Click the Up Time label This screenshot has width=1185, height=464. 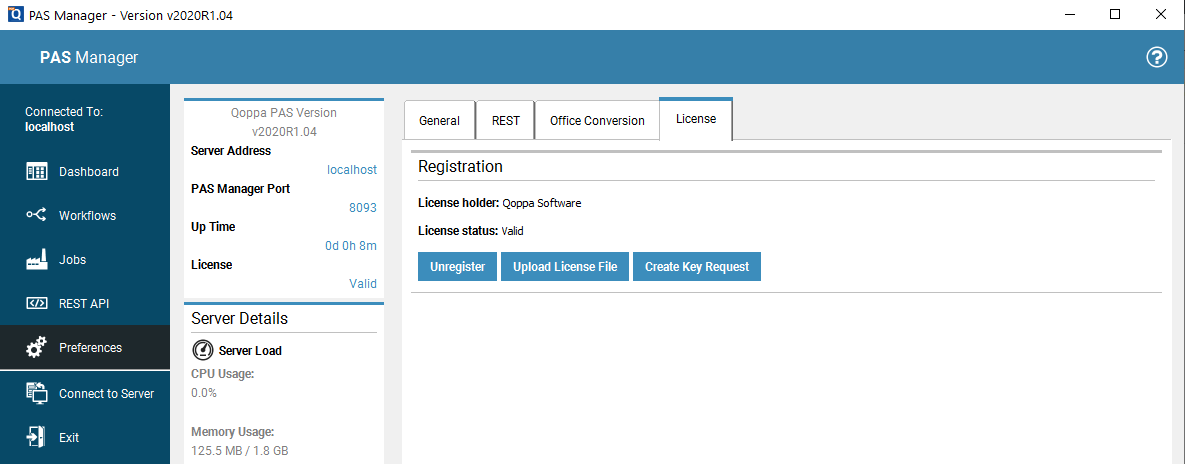click(x=213, y=227)
